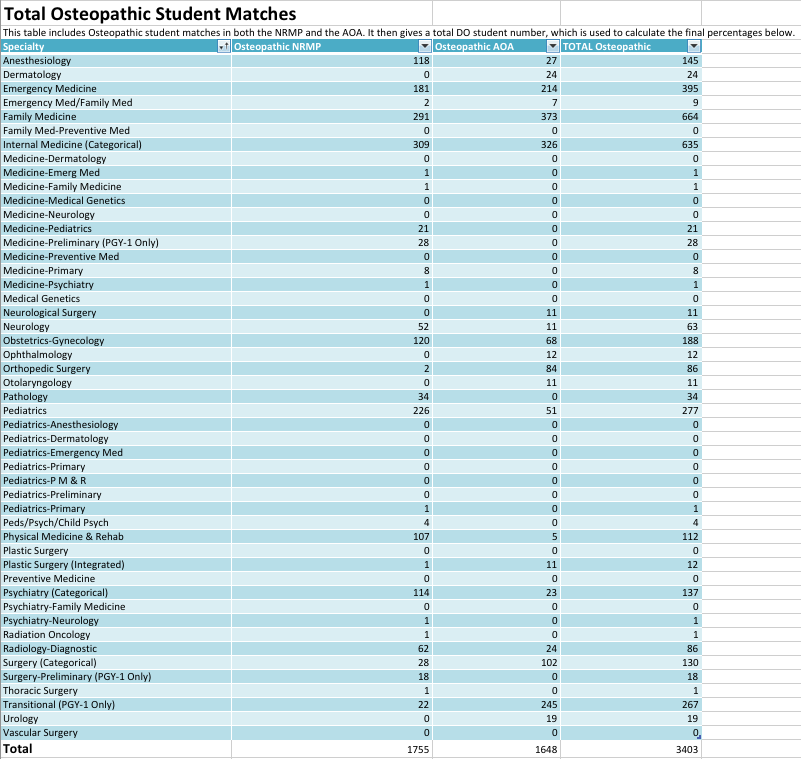Click the 'Orthopedic Surgery' specialty cell
The height and width of the screenshot is (759, 801).
click(116, 368)
